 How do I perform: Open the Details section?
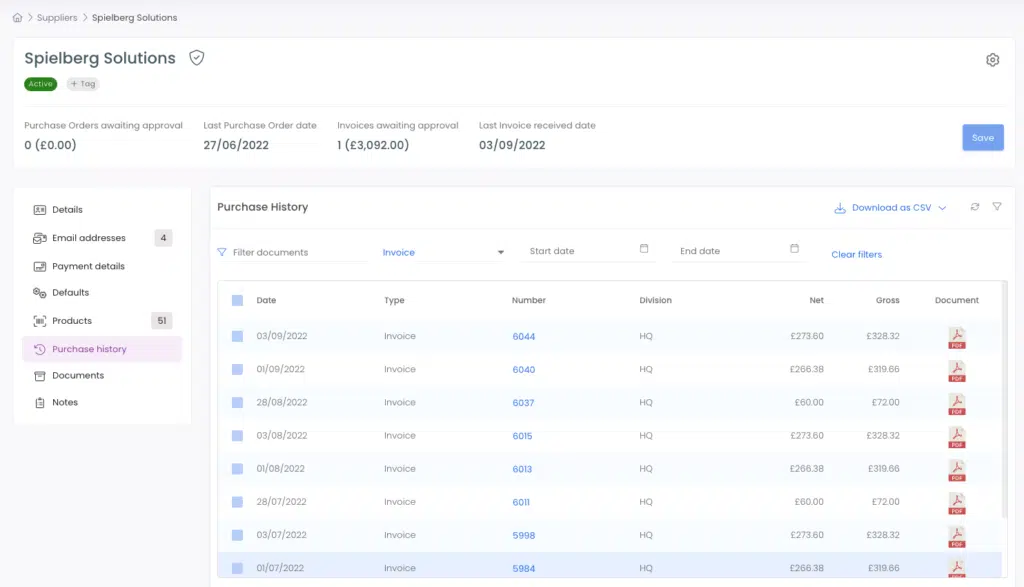[102, 210]
